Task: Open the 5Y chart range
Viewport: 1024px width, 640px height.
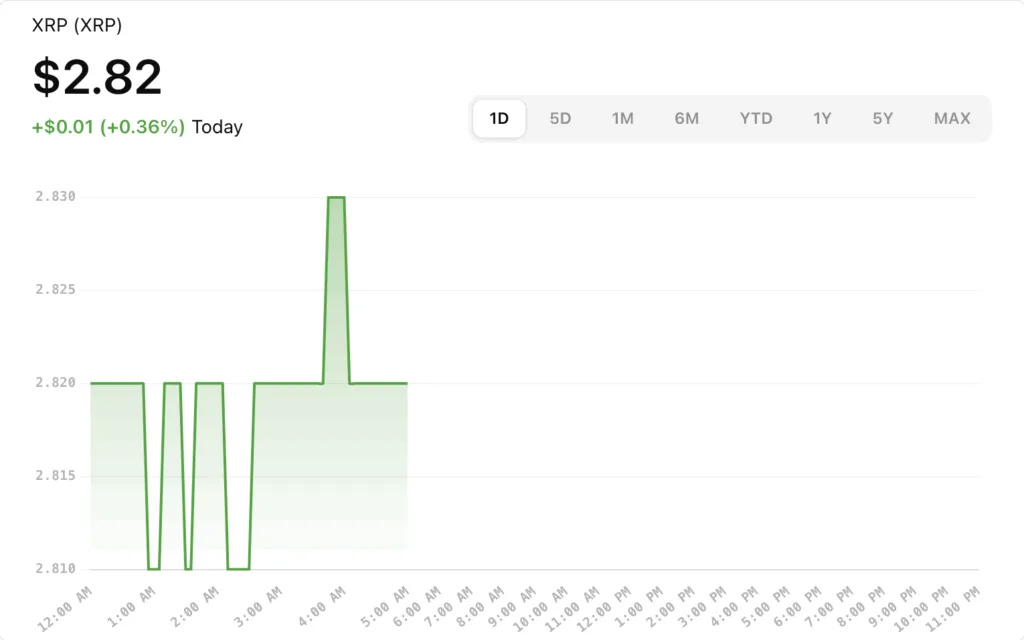Action: coord(882,118)
